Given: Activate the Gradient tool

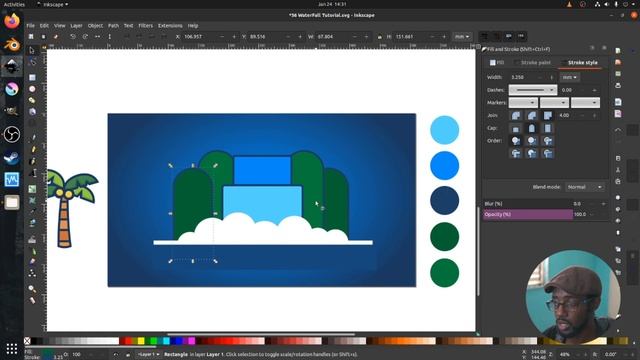Looking at the screenshot, I should (32, 189).
